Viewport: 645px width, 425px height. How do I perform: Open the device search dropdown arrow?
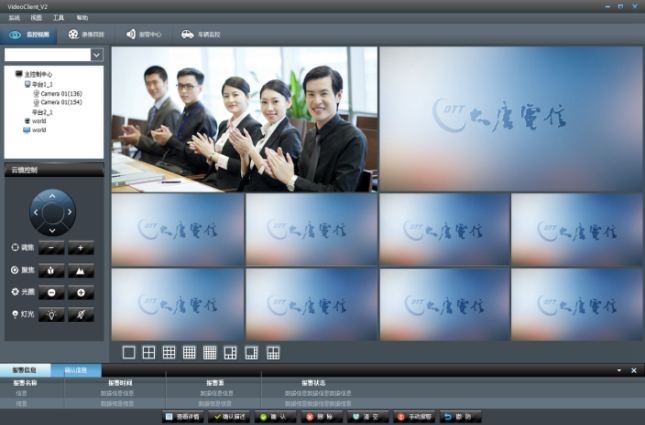tap(97, 55)
